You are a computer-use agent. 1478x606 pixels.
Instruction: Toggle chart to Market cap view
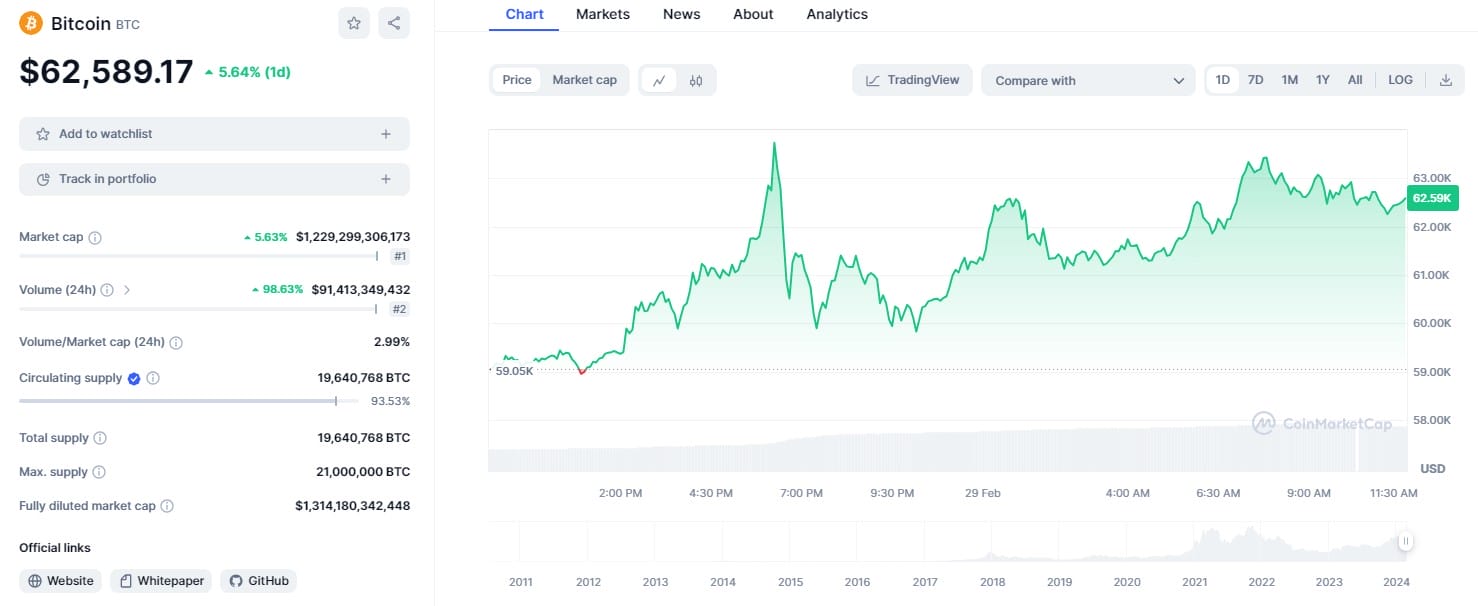point(584,80)
